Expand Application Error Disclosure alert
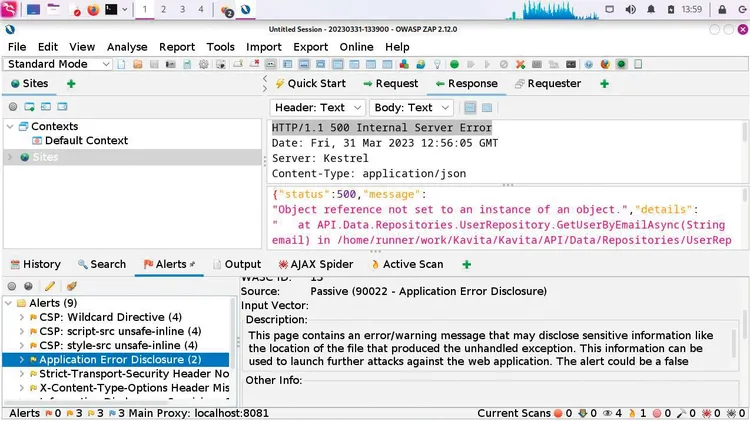Screen dimensions: 750x421 22,360
